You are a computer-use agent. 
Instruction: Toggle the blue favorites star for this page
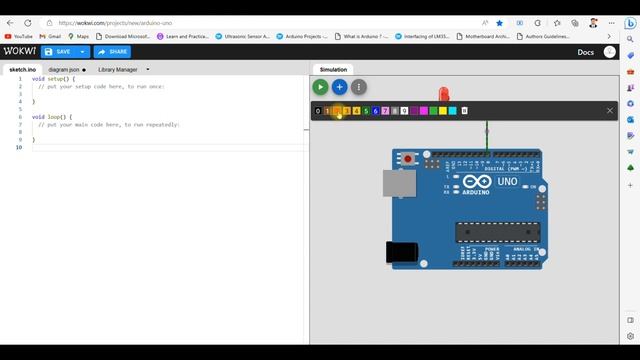coord(499,23)
